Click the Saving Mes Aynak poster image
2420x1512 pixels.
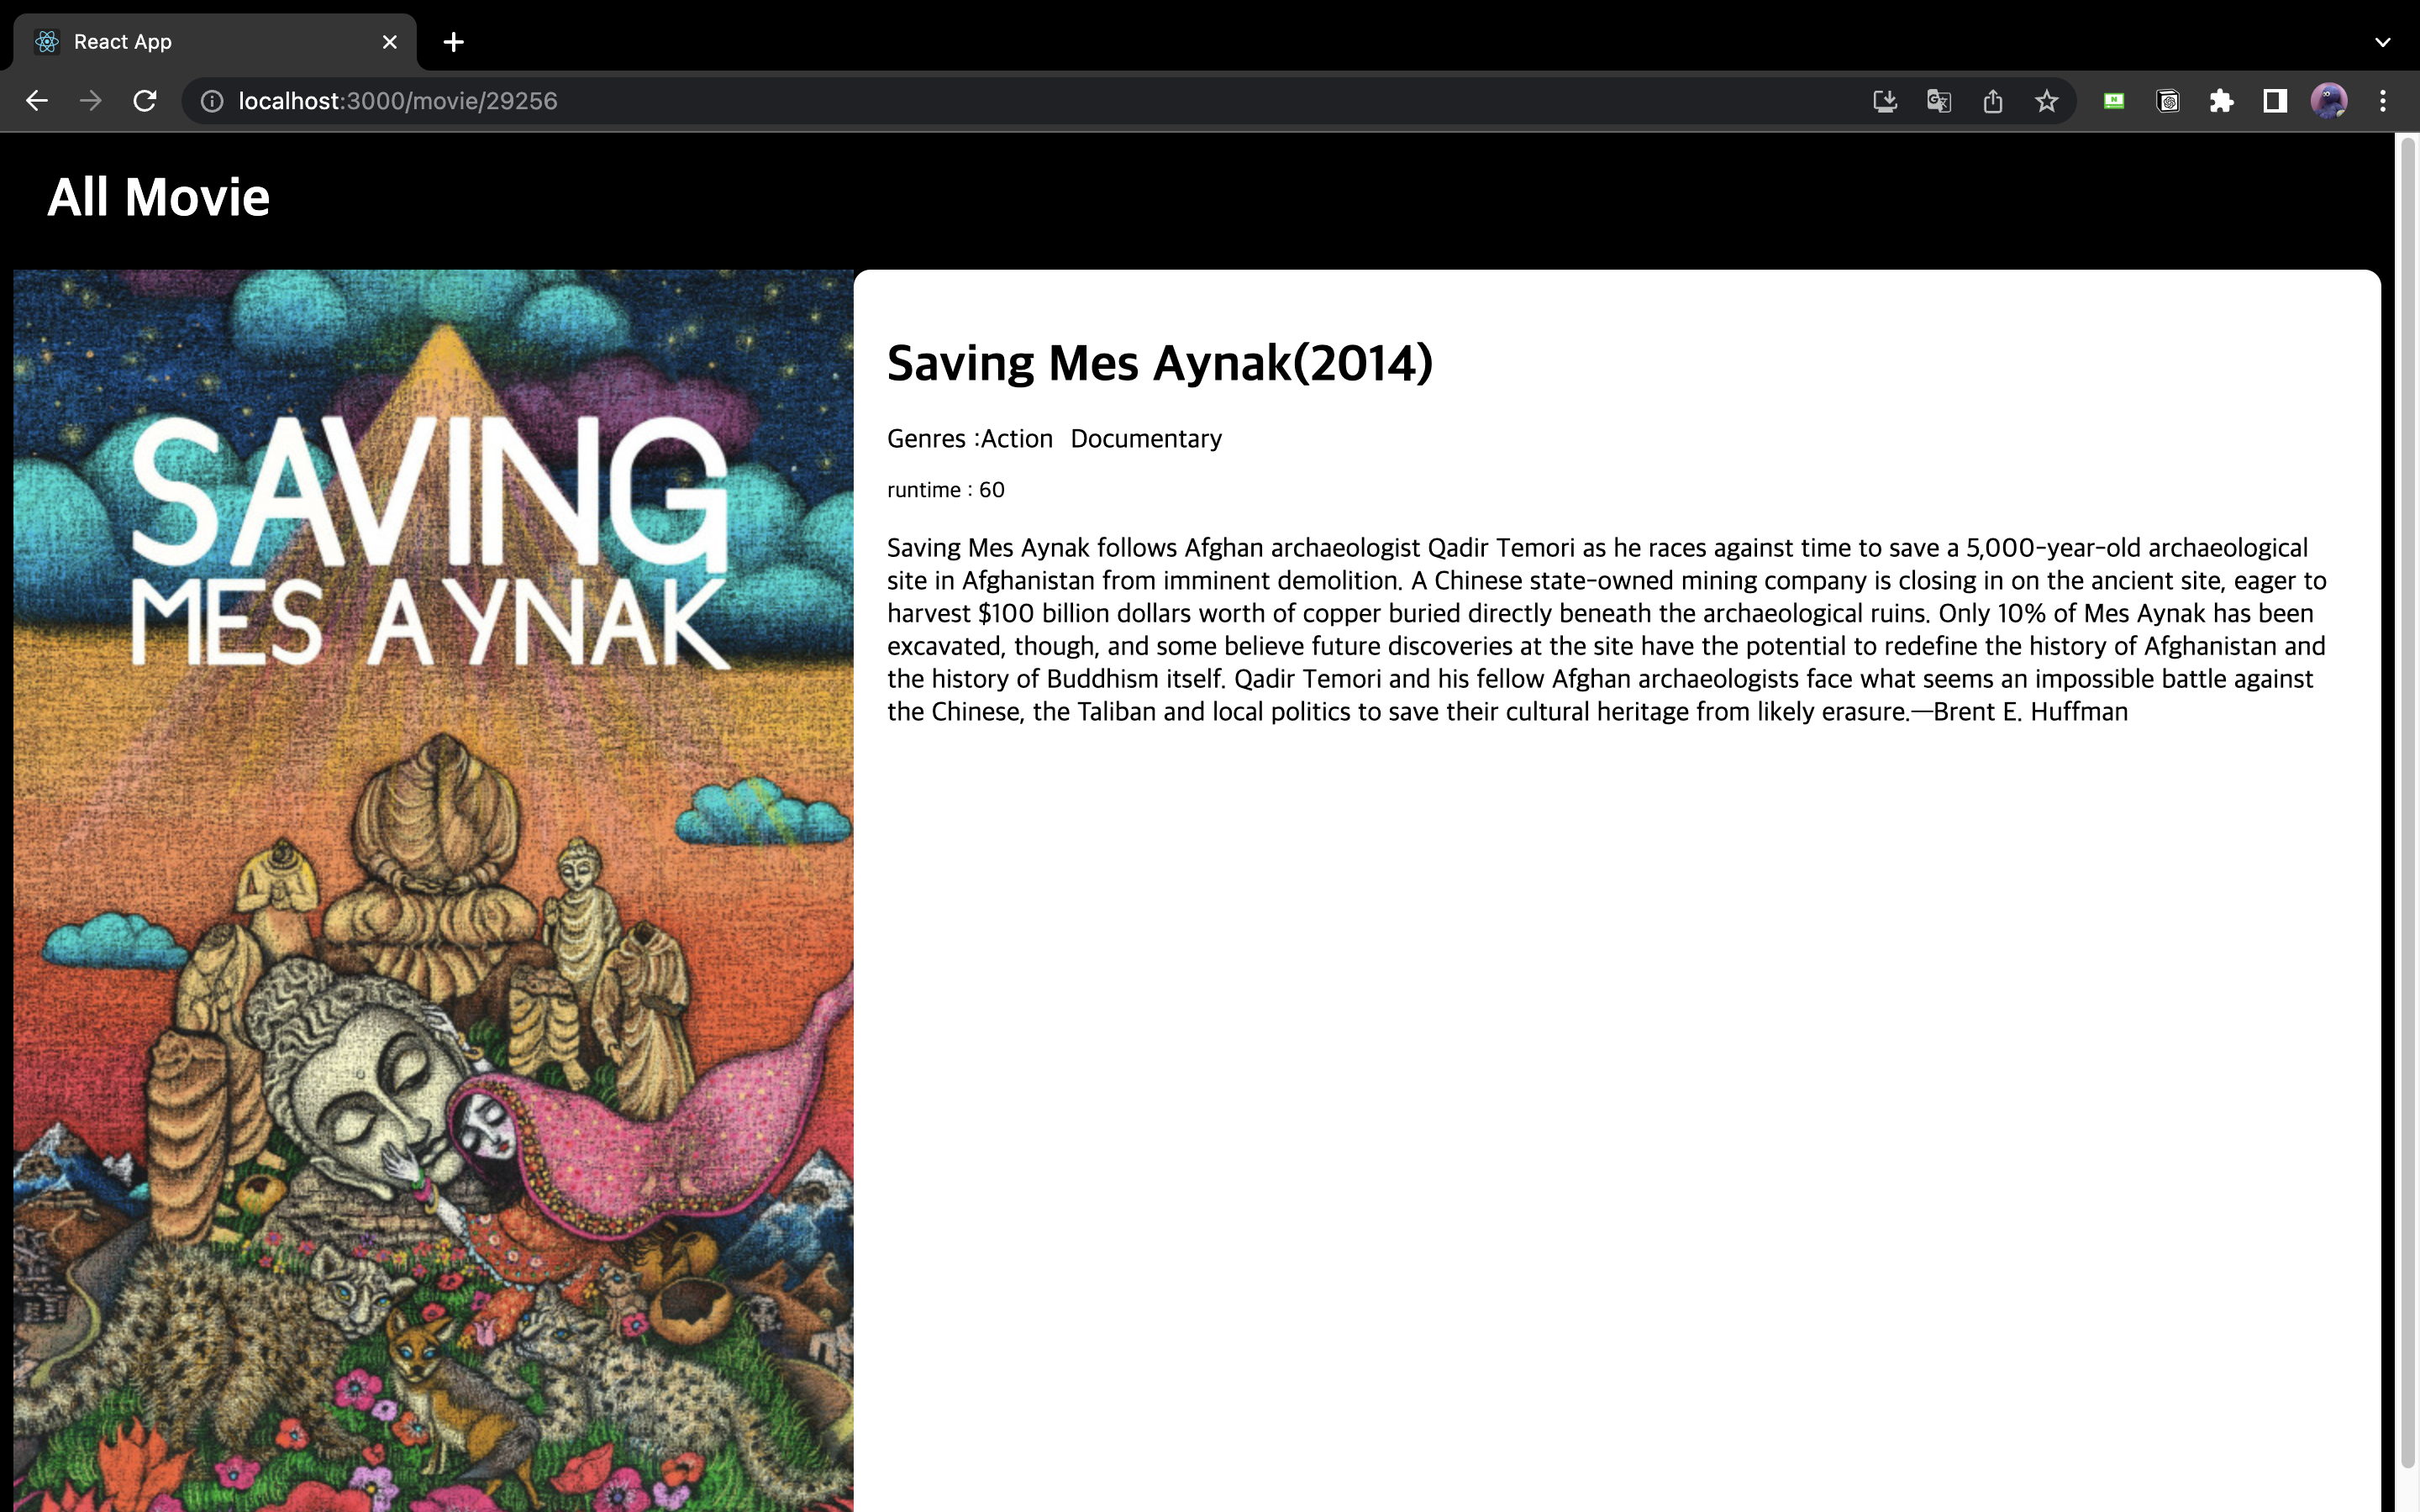click(x=433, y=890)
